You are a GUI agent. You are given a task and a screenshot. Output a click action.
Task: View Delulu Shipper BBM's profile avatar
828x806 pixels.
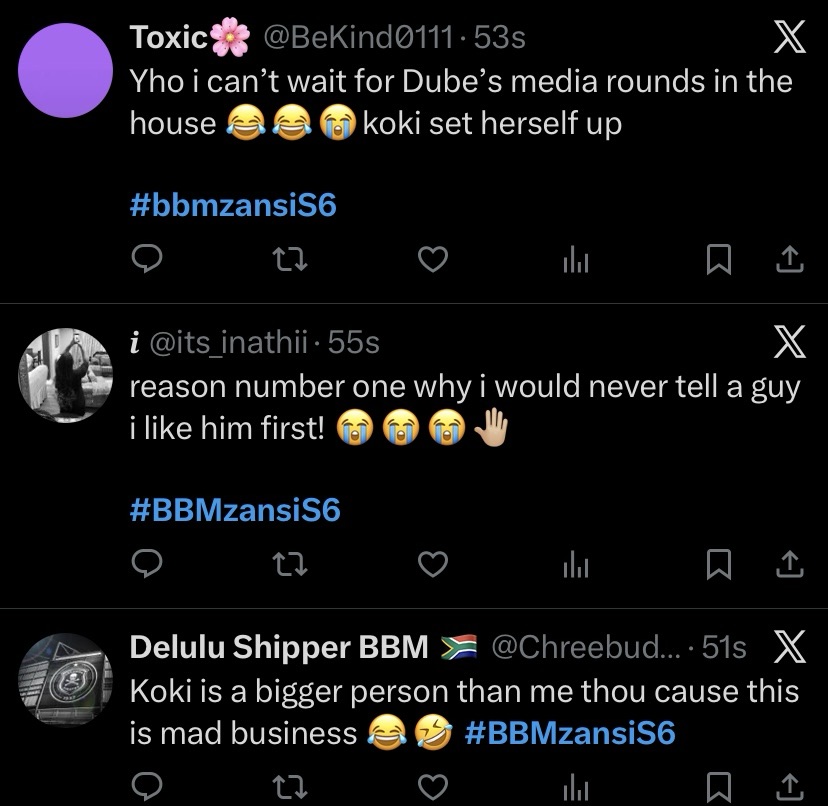(x=63, y=681)
